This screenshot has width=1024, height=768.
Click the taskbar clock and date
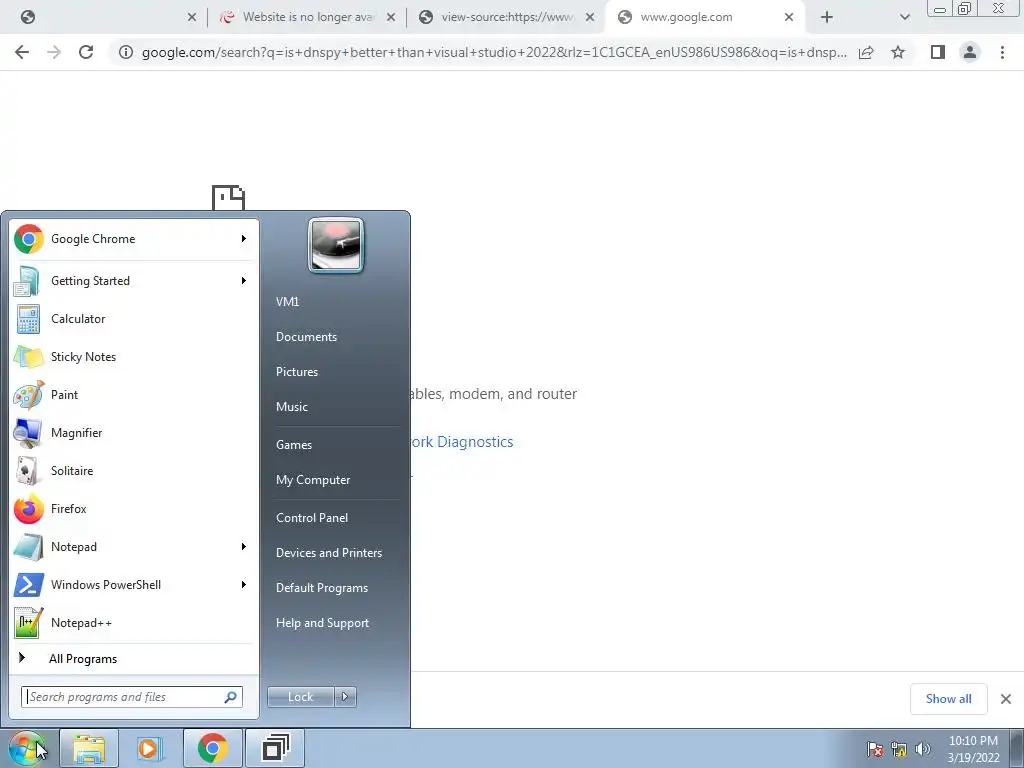973,749
